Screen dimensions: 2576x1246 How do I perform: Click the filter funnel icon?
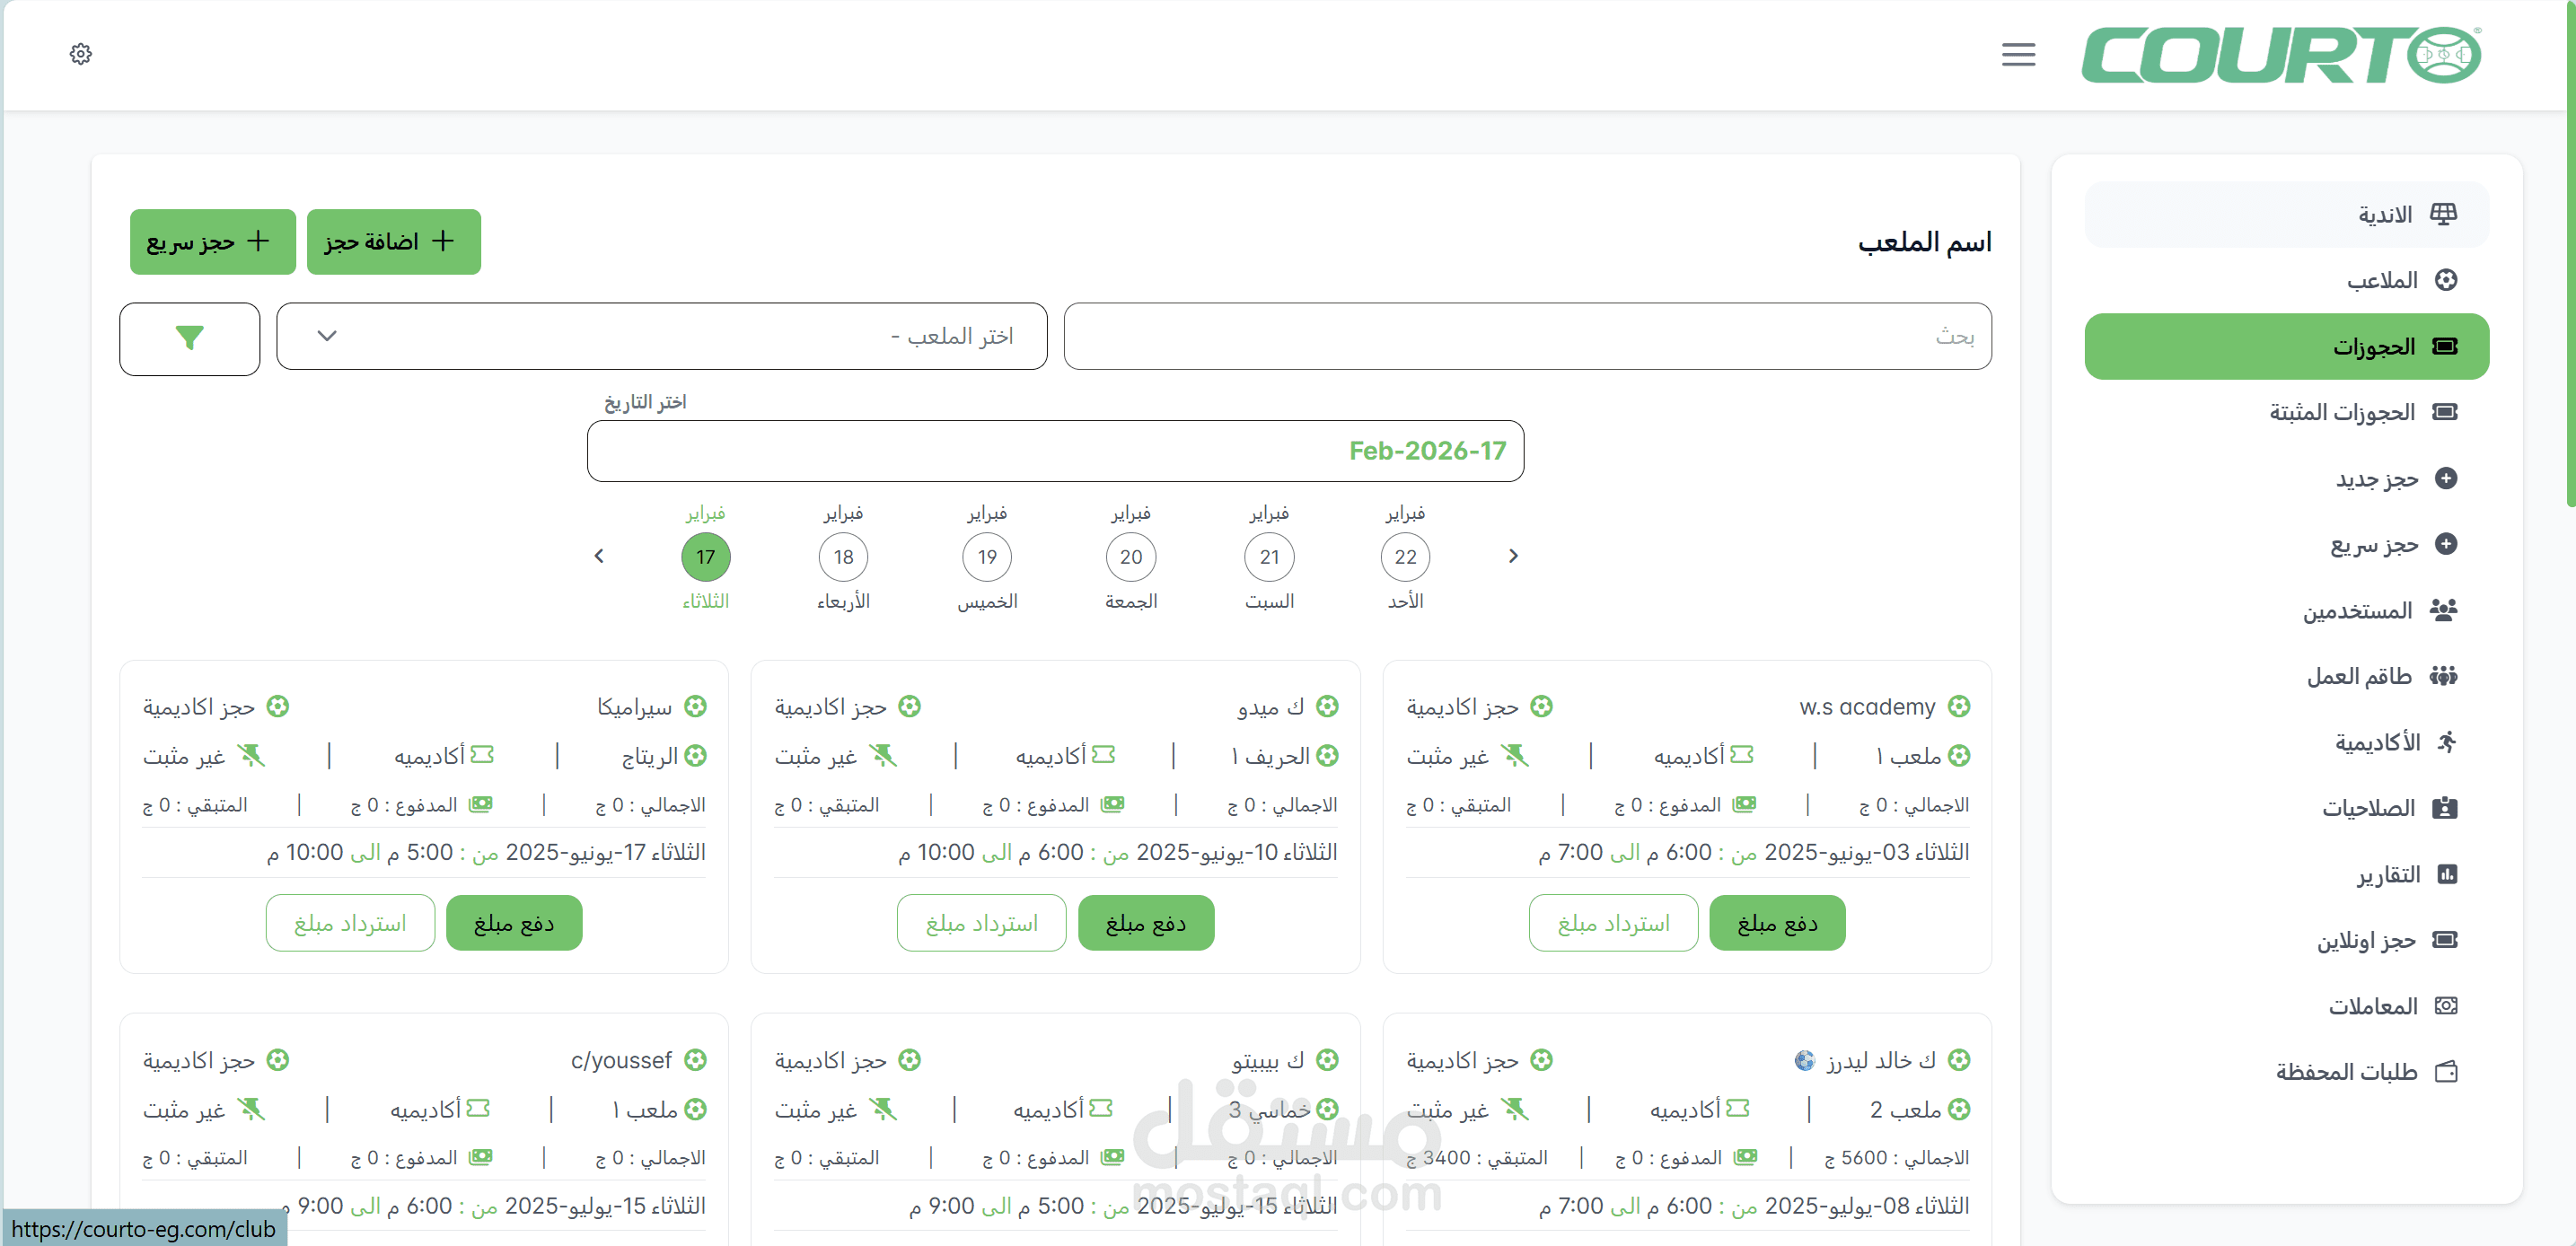[189, 338]
